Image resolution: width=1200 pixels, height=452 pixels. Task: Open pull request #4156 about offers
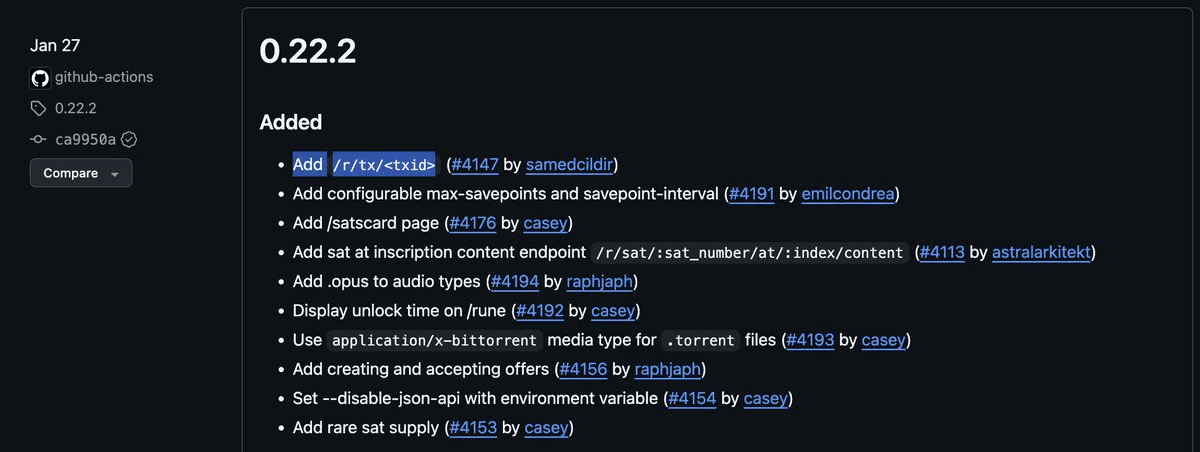click(x=583, y=369)
